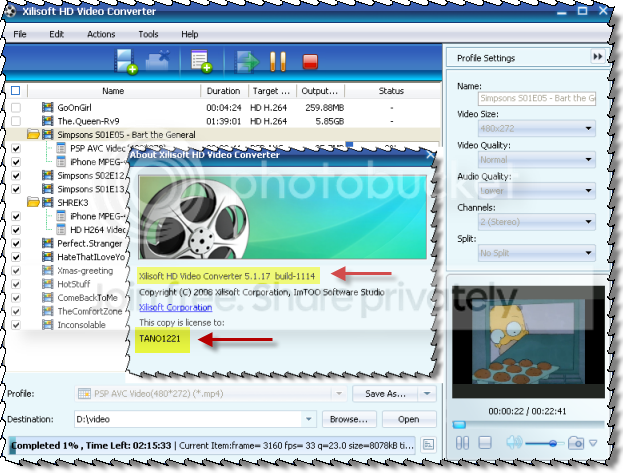Open snapshot options triangle in preview
The width and height of the screenshot is (623, 473).
(593, 443)
